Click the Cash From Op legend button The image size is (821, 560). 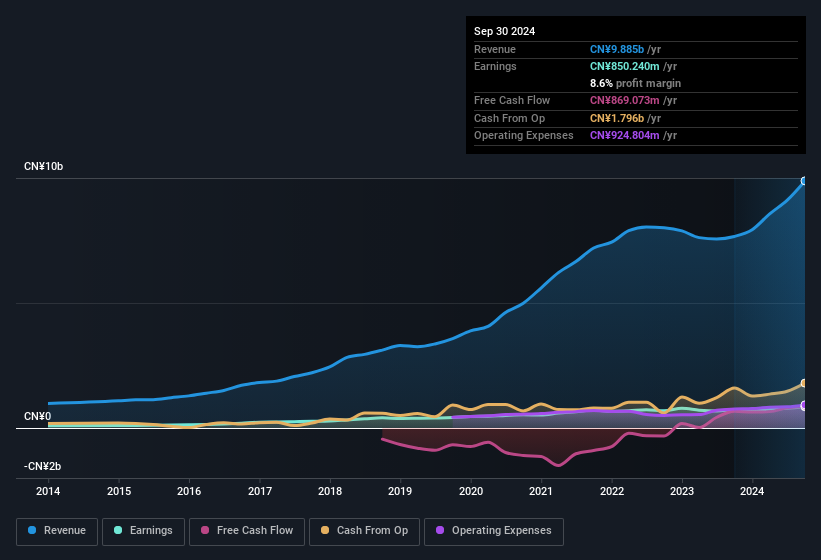tap(364, 531)
